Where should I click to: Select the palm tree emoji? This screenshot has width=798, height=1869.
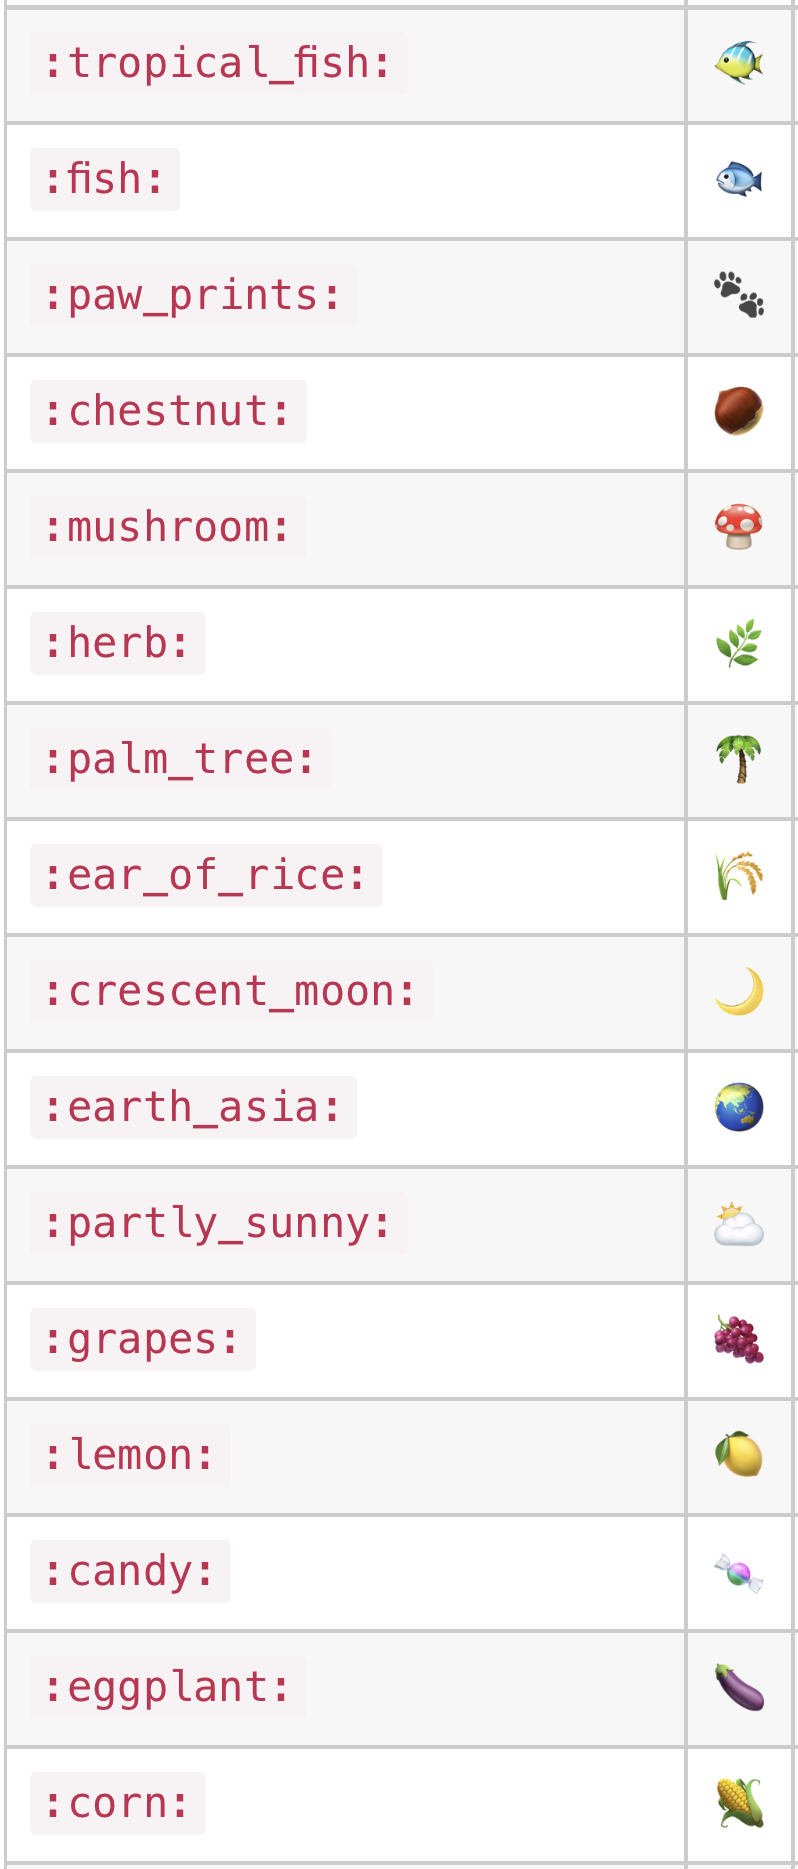click(x=739, y=759)
